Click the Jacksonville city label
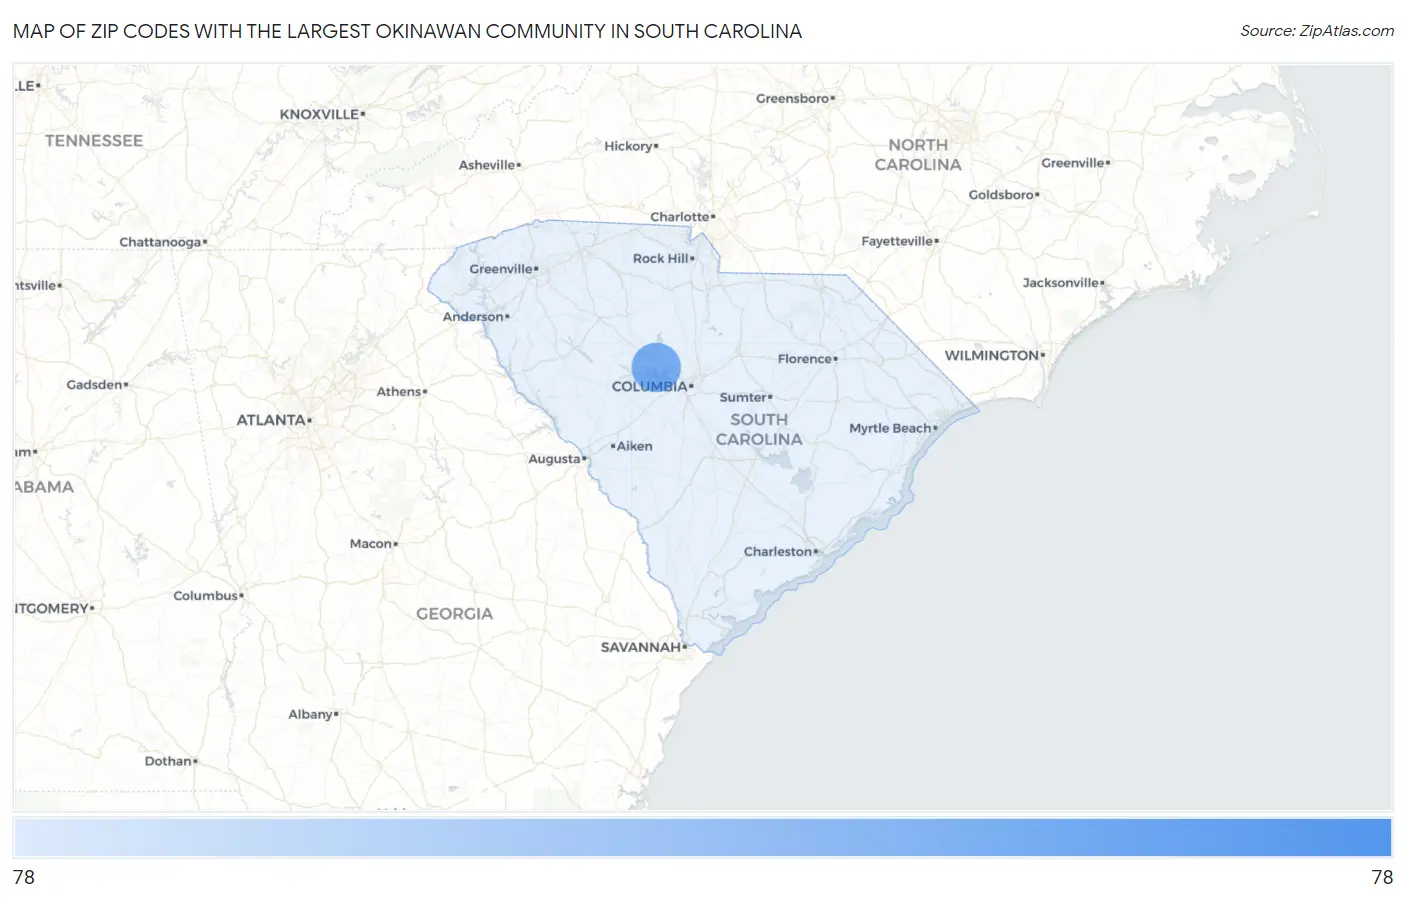Screen dimensions: 1406x899 tap(1061, 283)
